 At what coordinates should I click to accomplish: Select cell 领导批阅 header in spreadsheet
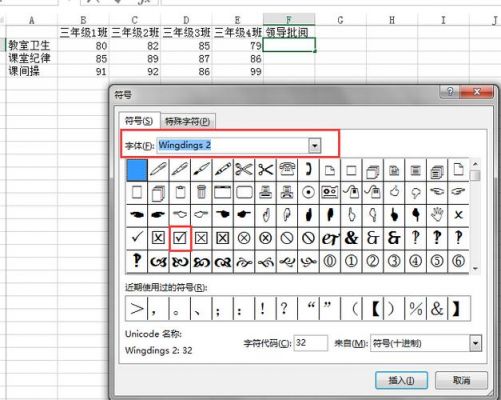click(x=289, y=32)
